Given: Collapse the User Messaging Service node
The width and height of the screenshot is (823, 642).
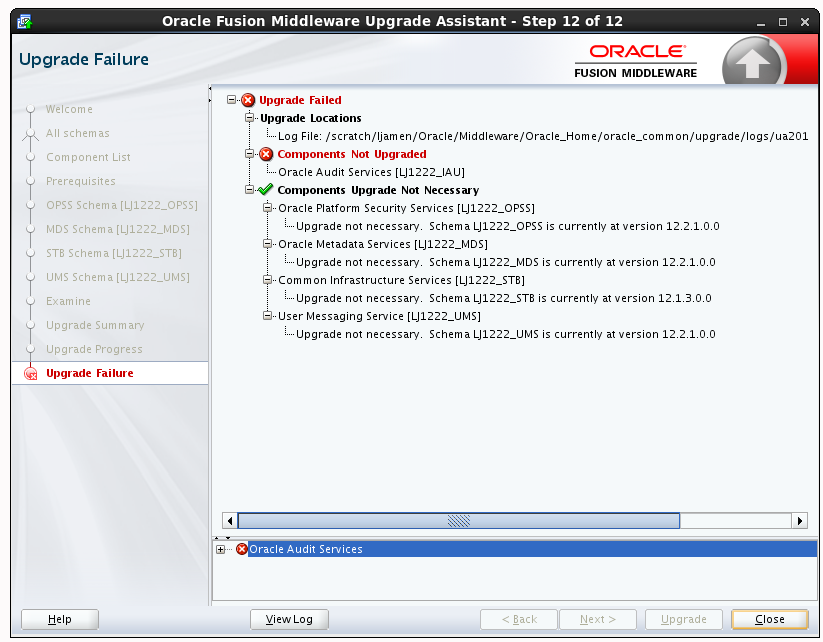Looking at the screenshot, I should 267,315.
